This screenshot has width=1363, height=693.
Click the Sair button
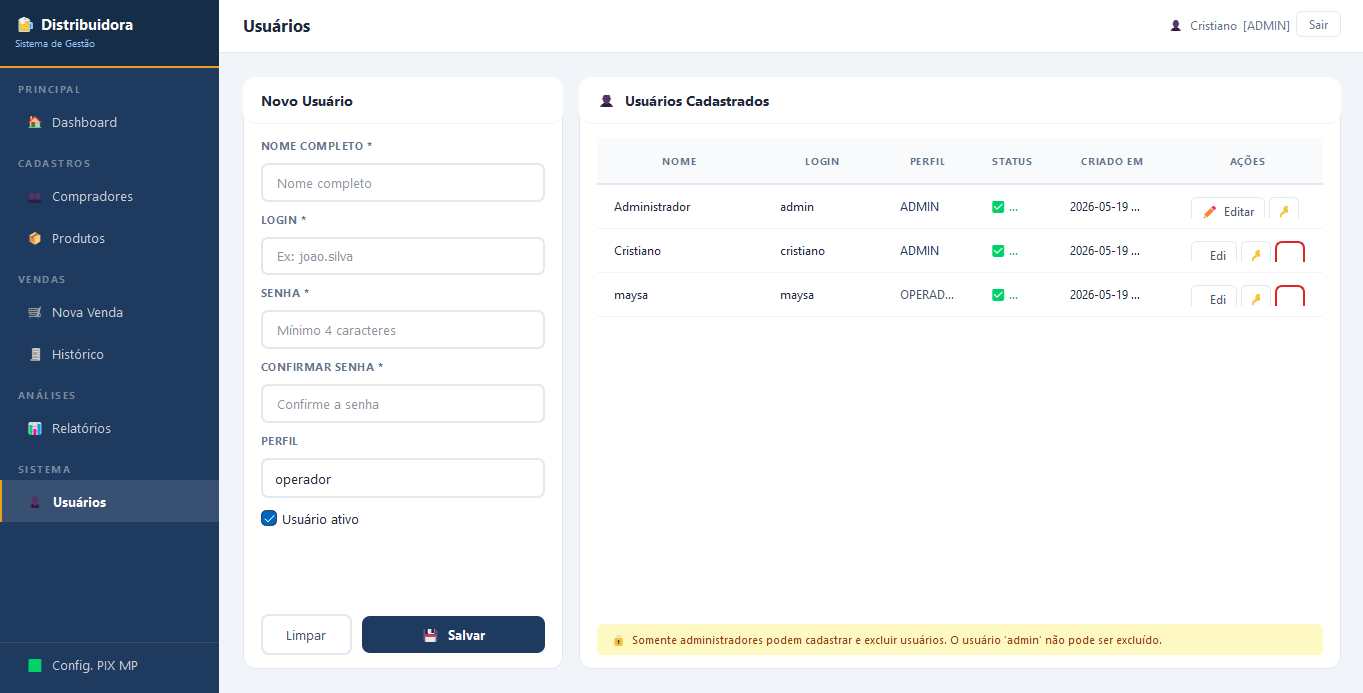click(x=1318, y=25)
